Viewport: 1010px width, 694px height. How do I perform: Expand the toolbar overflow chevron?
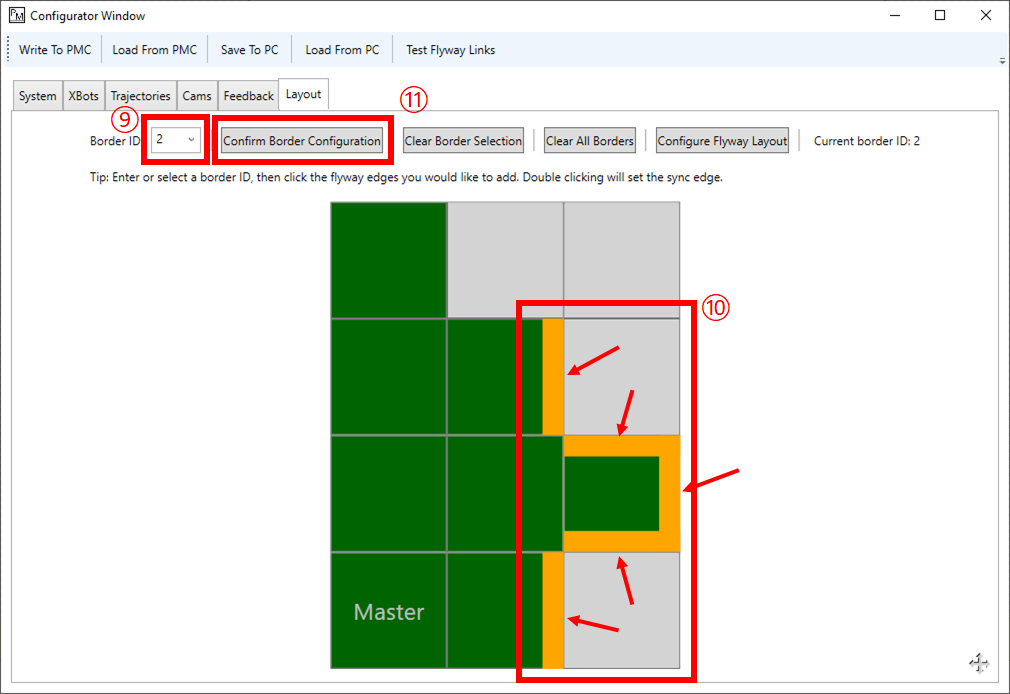pos(1001,60)
